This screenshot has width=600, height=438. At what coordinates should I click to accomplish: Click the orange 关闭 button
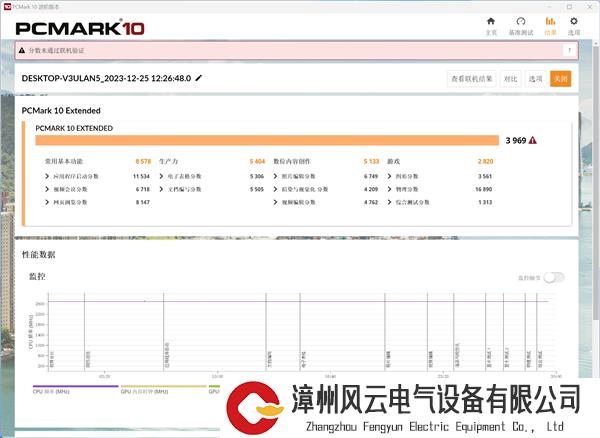pyautogui.click(x=561, y=79)
